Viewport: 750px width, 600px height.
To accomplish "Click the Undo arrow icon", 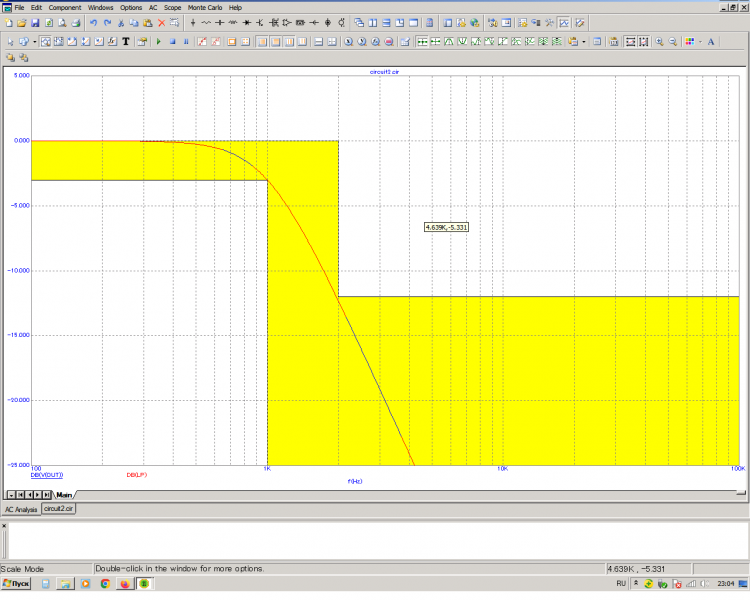I will pyautogui.click(x=93, y=22).
